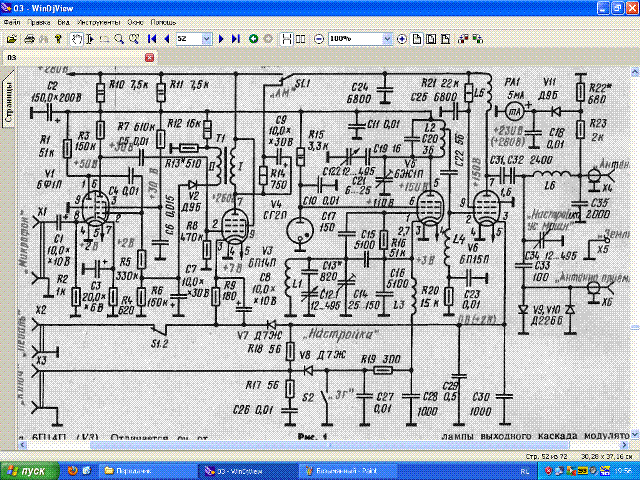This screenshot has width=640, height=480.
Task: Click the Zoom In plus icon
Action: [402, 39]
